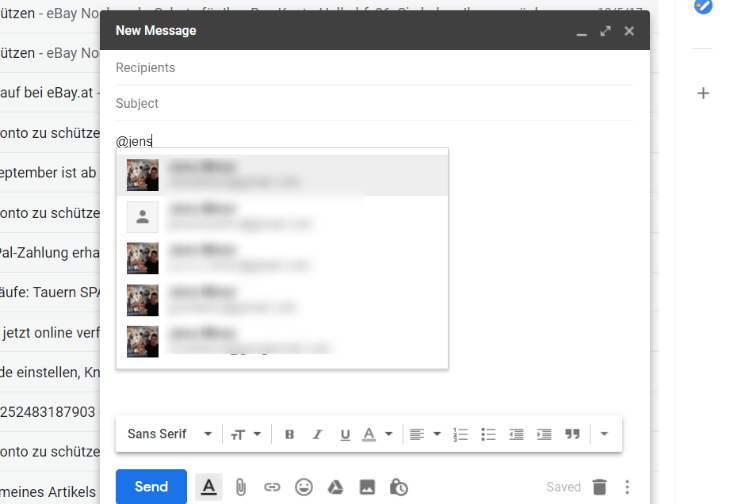Open the Sans Serif font dropdown
This screenshot has width=730, height=504.
point(169,434)
